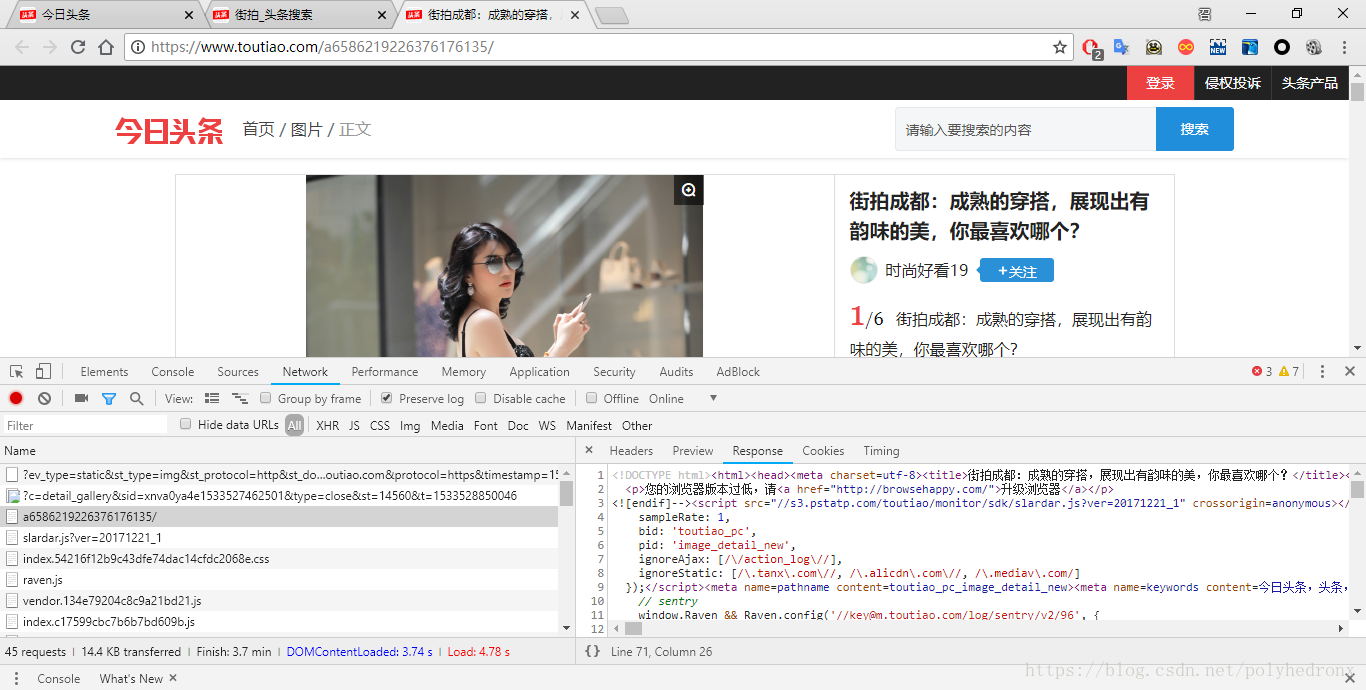
Task: Show network overview icon
Action: click(239, 398)
